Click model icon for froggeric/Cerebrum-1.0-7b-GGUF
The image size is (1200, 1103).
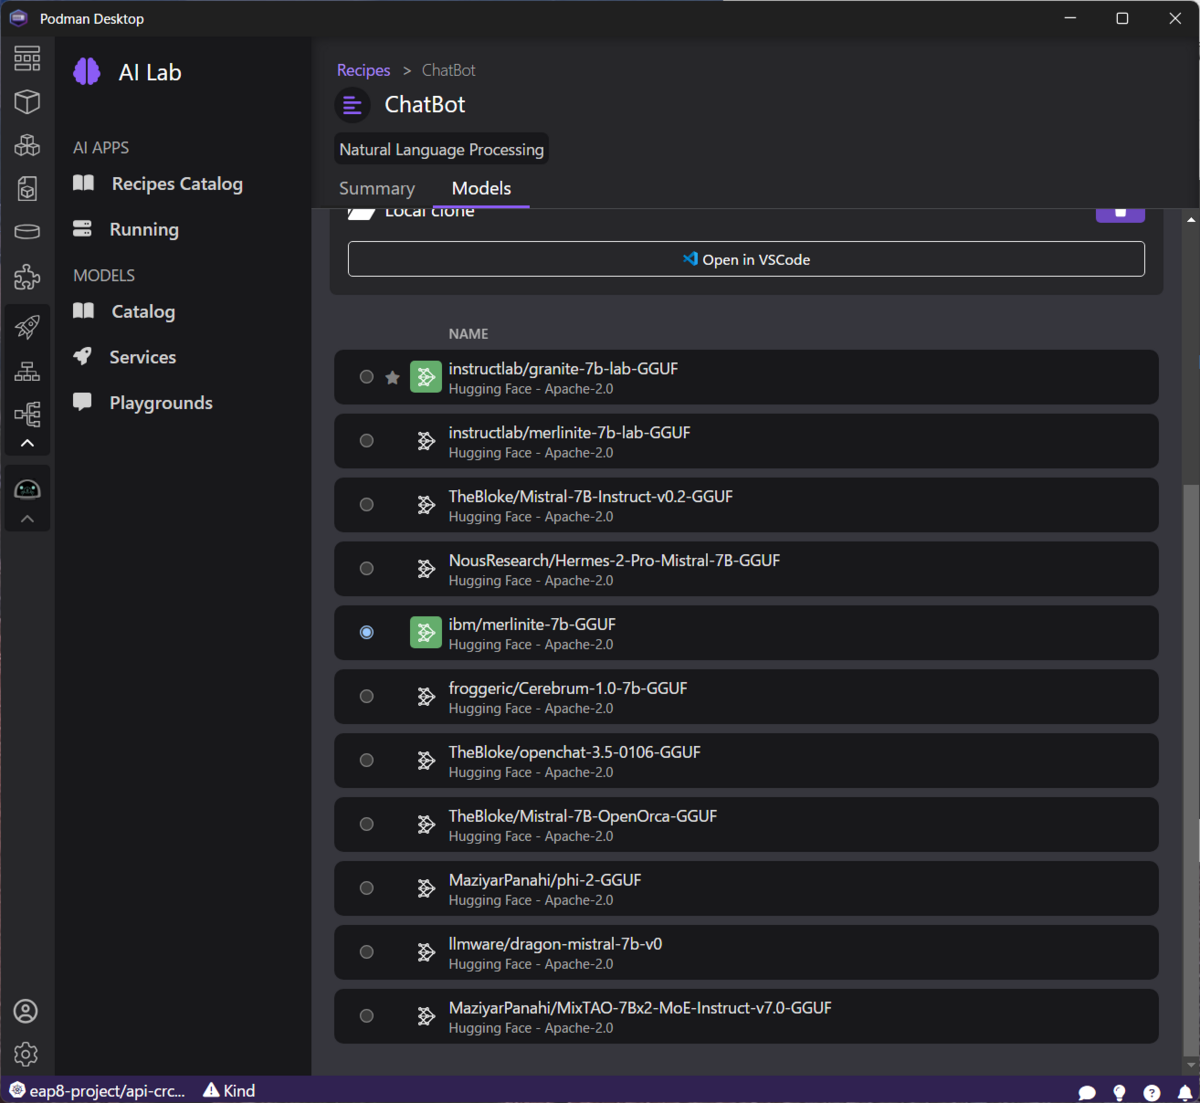pyautogui.click(x=426, y=696)
